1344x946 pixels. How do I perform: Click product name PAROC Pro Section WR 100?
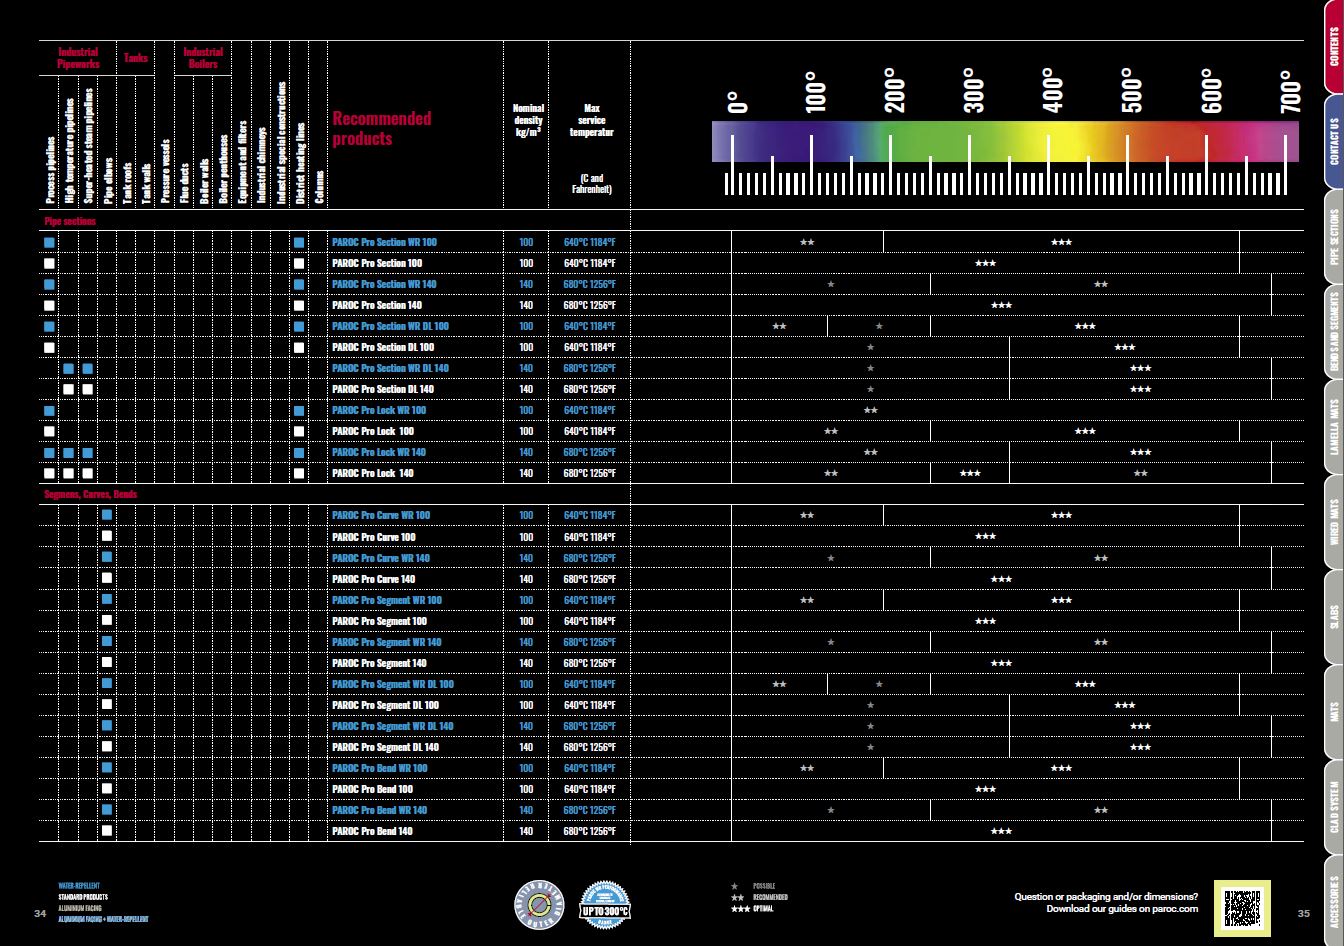(384, 242)
